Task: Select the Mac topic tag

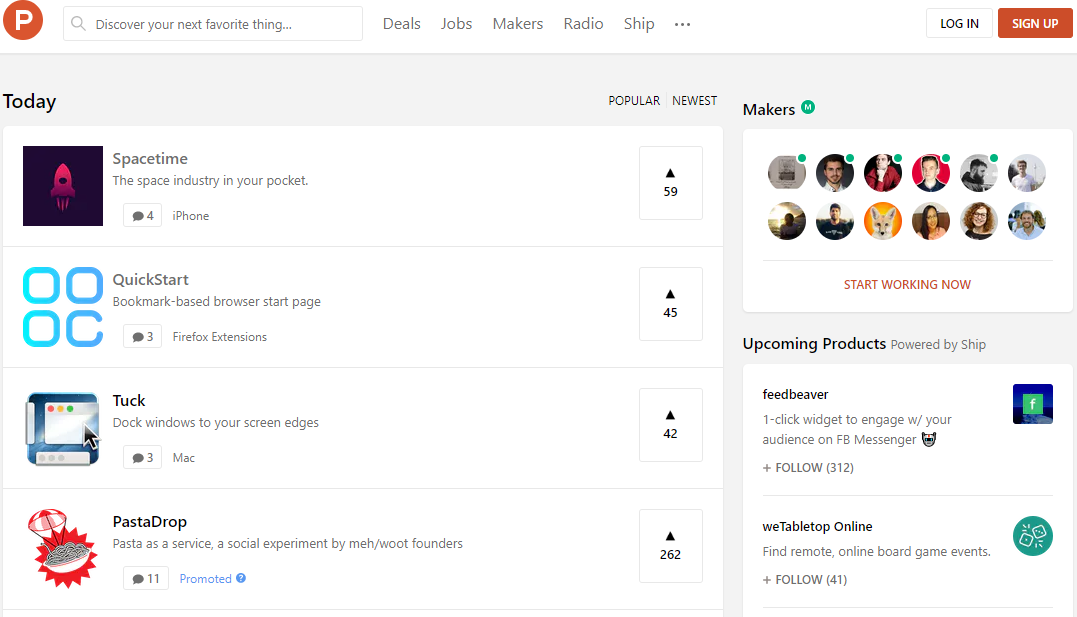Action: (x=183, y=458)
